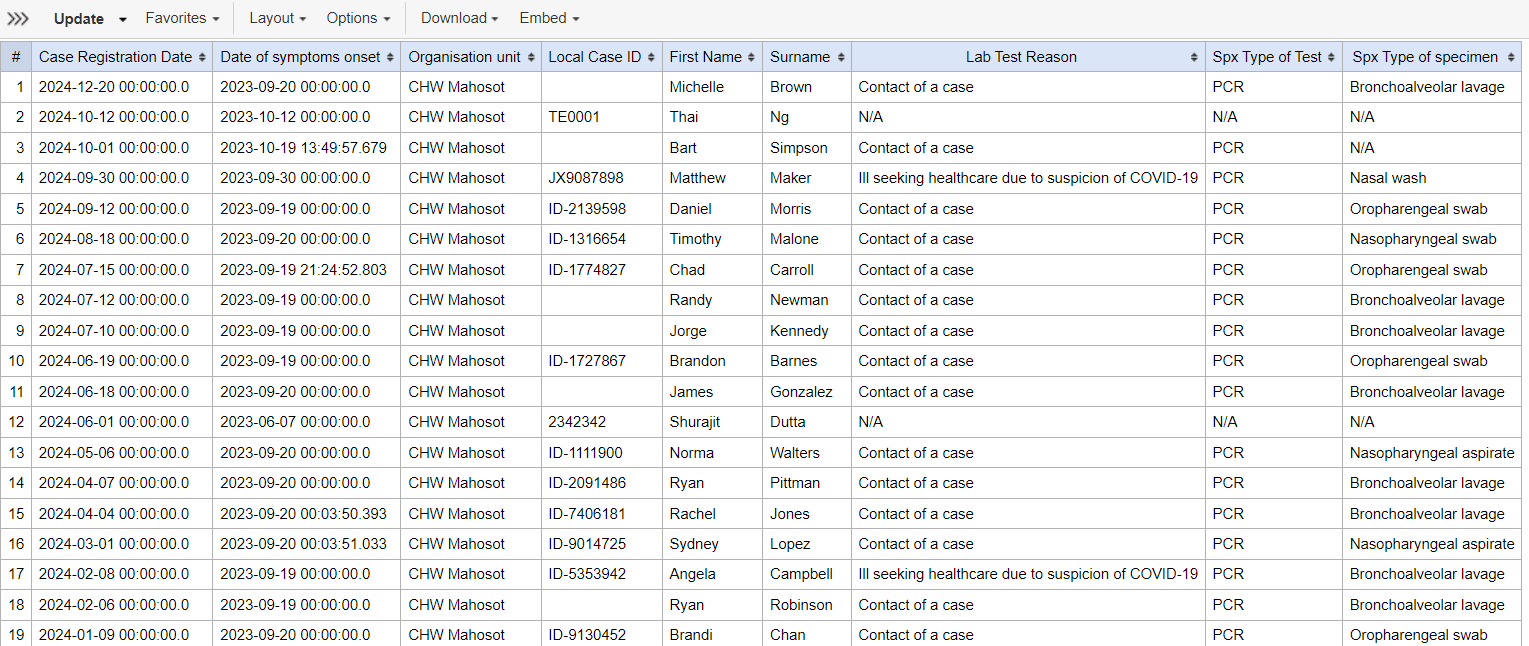Sort by Surname column arrows
This screenshot has height=646, width=1529.
(x=841, y=57)
